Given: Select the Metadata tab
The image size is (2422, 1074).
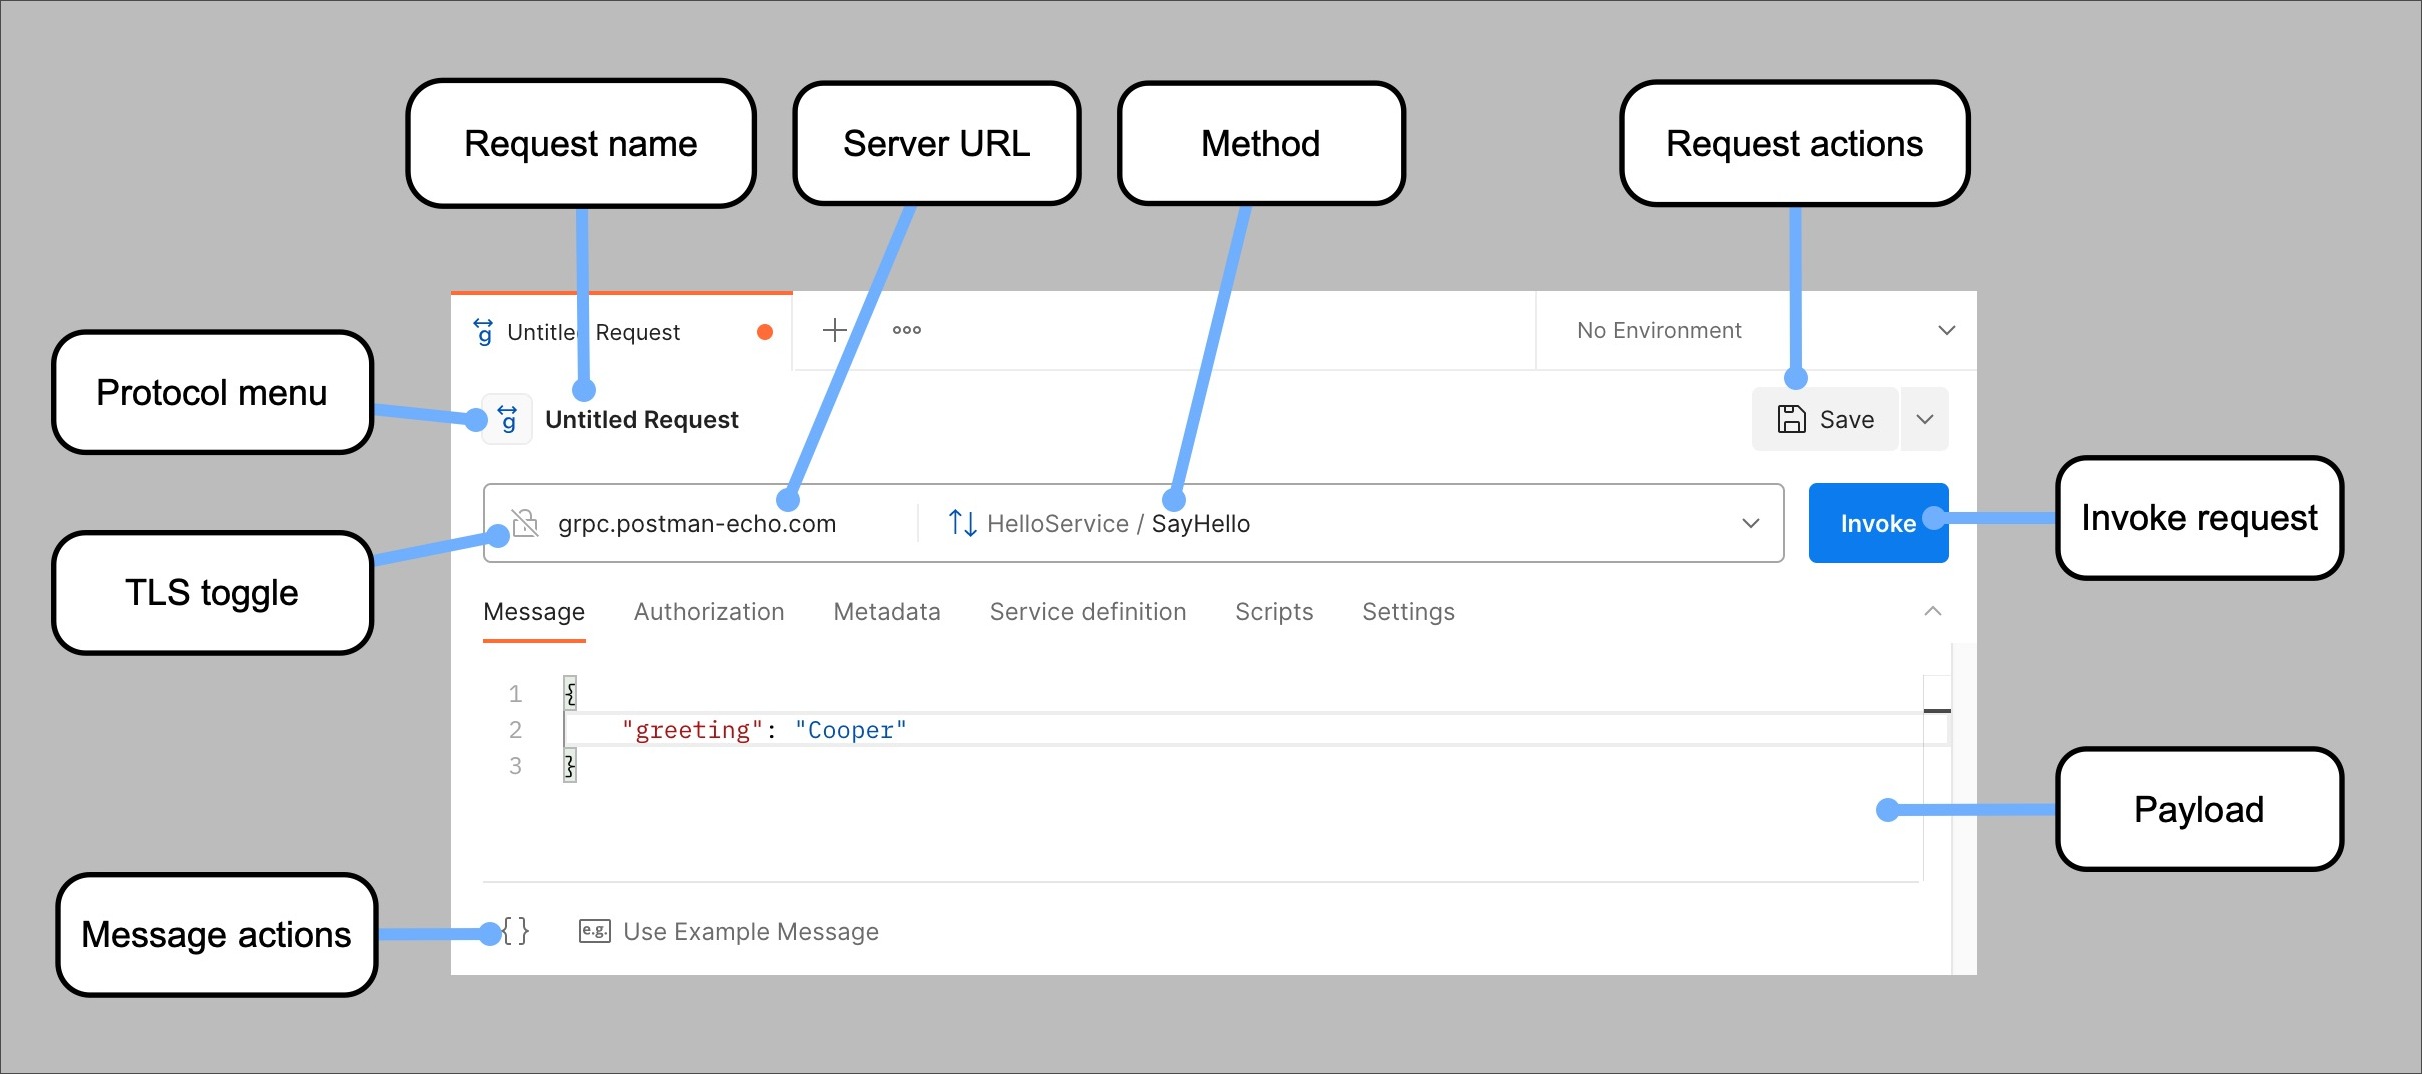Looking at the screenshot, I should click(886, 611).
